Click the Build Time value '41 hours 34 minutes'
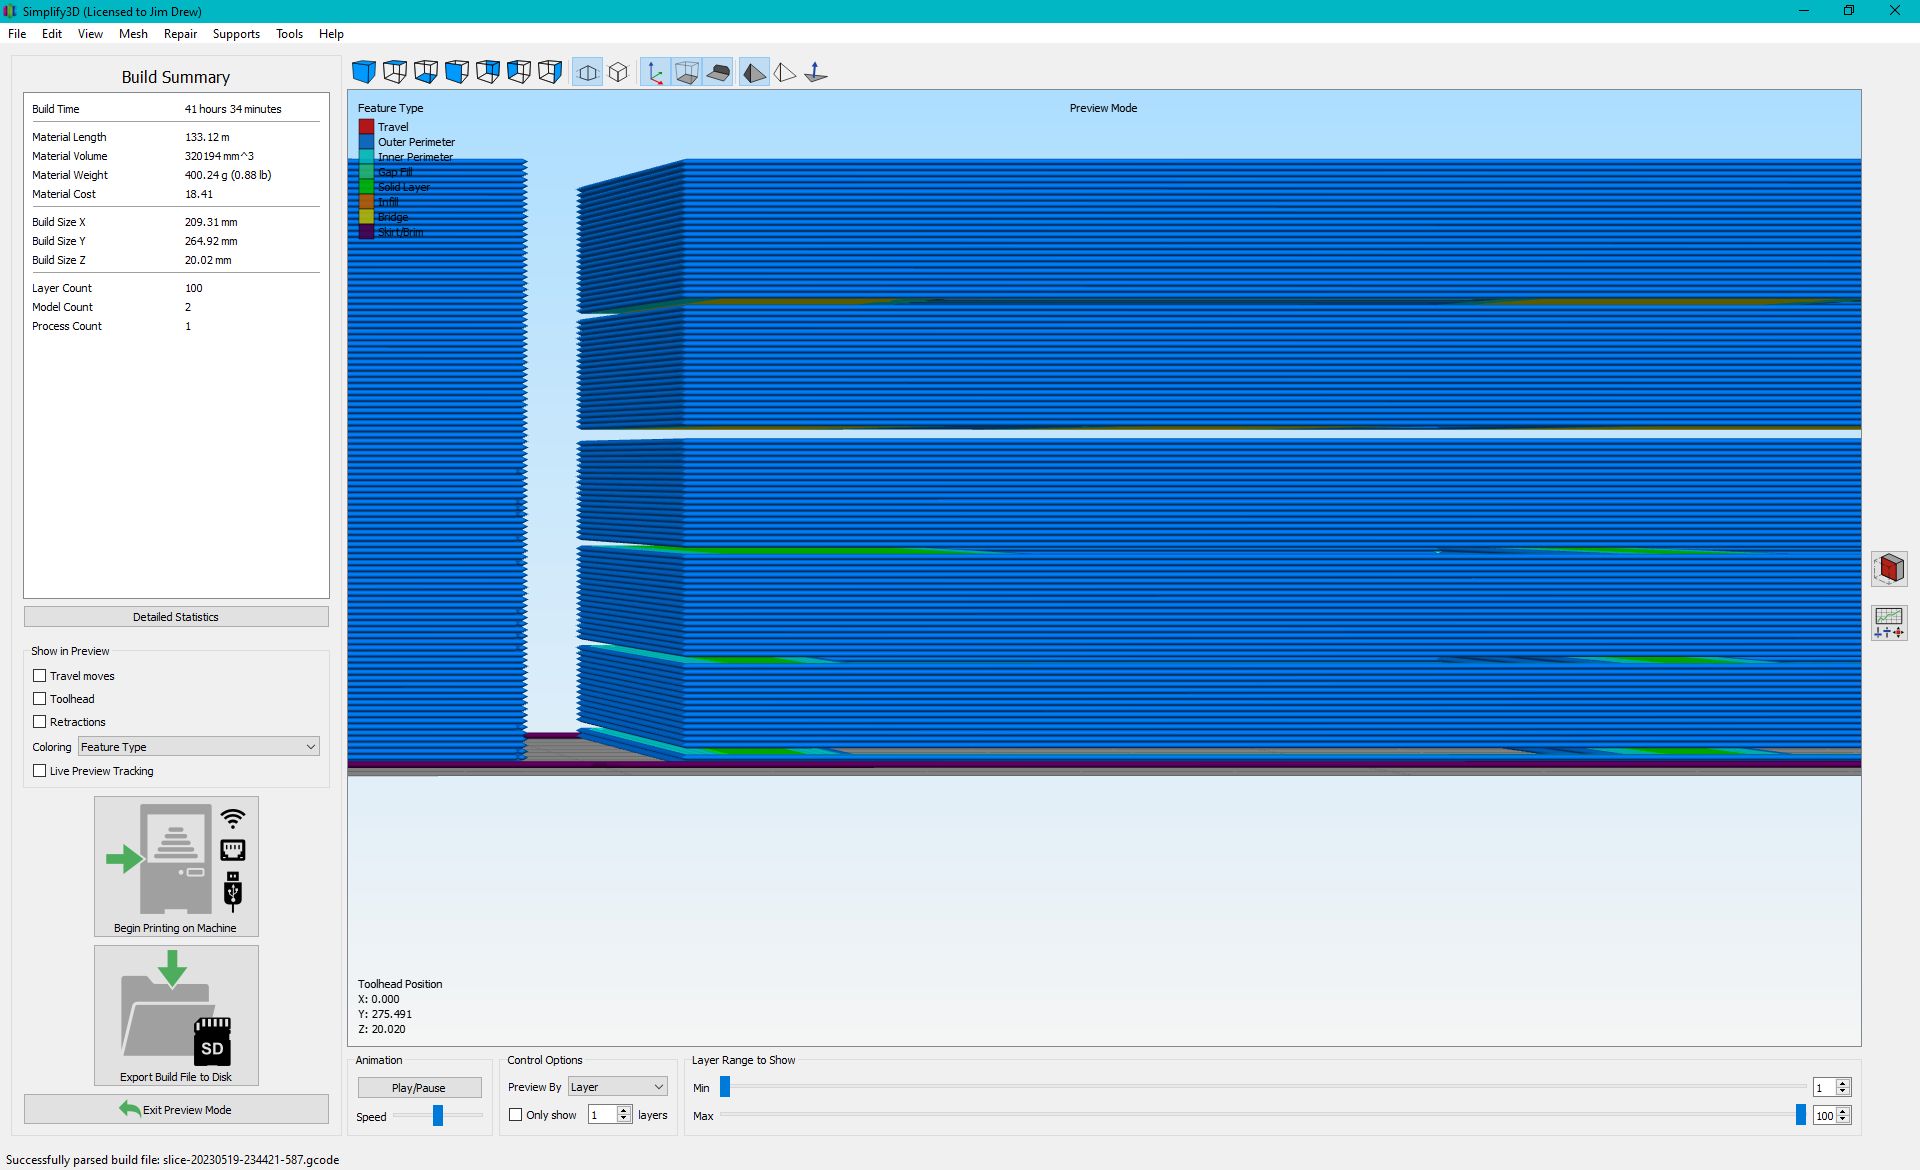The height and width of the screenshot is (1170, 1920). (x=233, y=109)
